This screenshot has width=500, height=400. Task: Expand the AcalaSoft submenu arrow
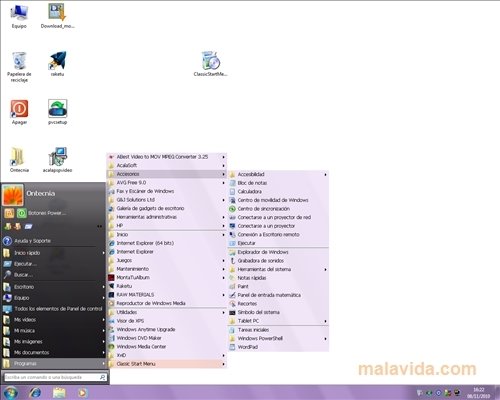(223, 165)
